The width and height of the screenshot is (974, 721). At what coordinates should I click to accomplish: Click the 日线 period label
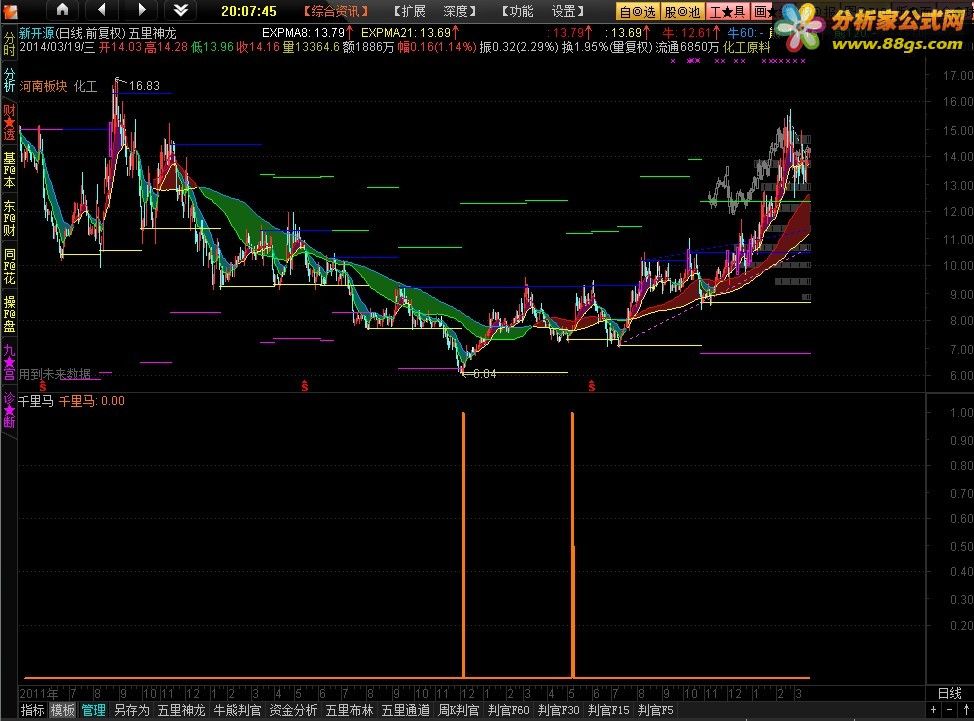pyautogui.click(x=949, y=693)
